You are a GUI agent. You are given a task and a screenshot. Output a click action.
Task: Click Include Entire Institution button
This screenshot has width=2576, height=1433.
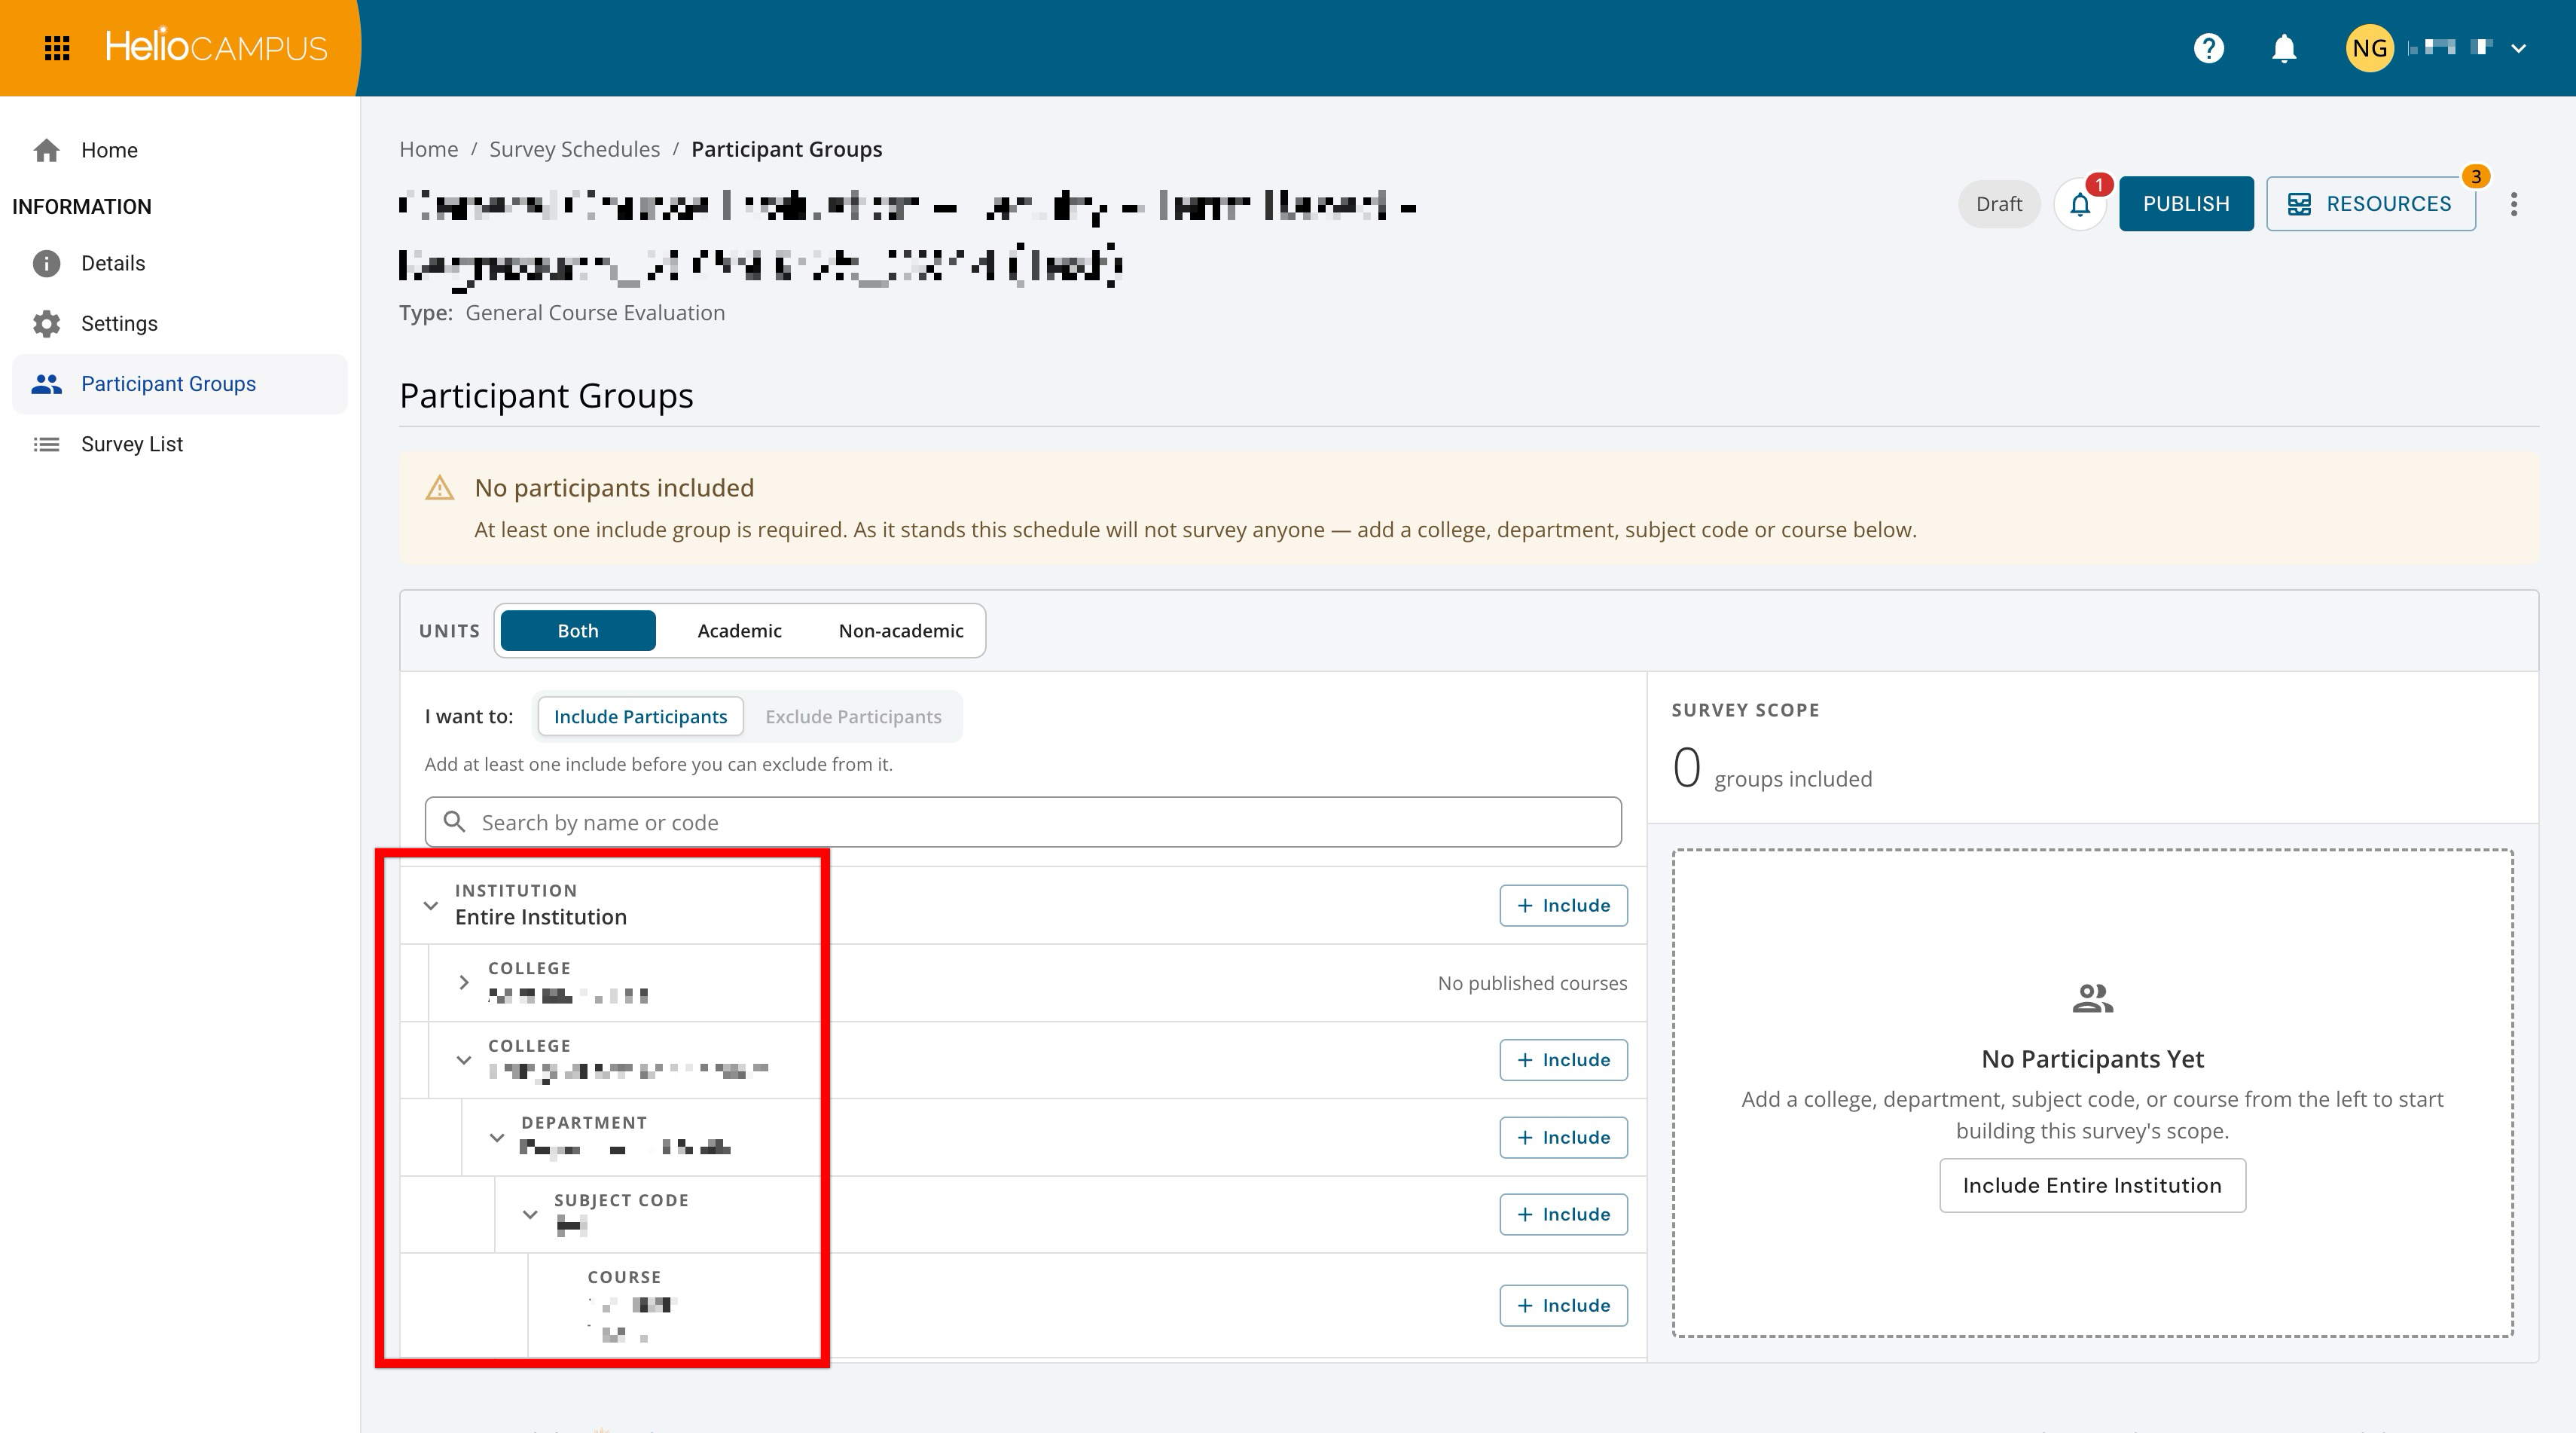2092,1185
